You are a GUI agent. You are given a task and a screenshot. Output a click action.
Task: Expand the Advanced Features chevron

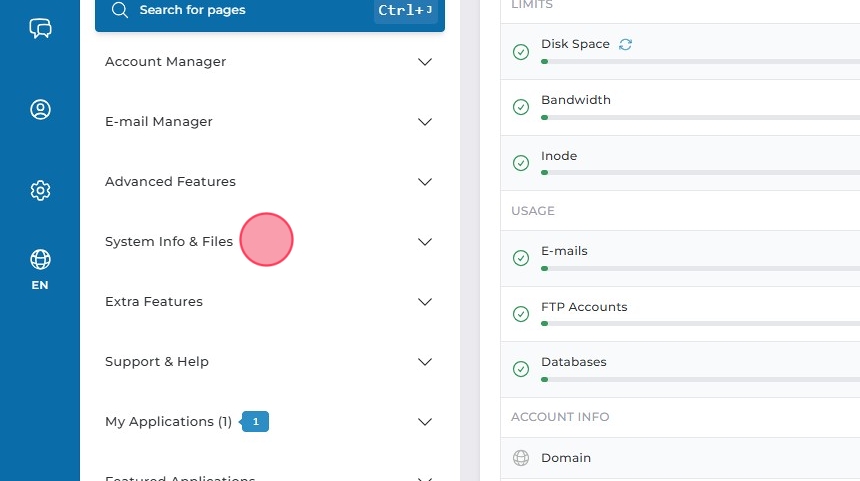425,182
